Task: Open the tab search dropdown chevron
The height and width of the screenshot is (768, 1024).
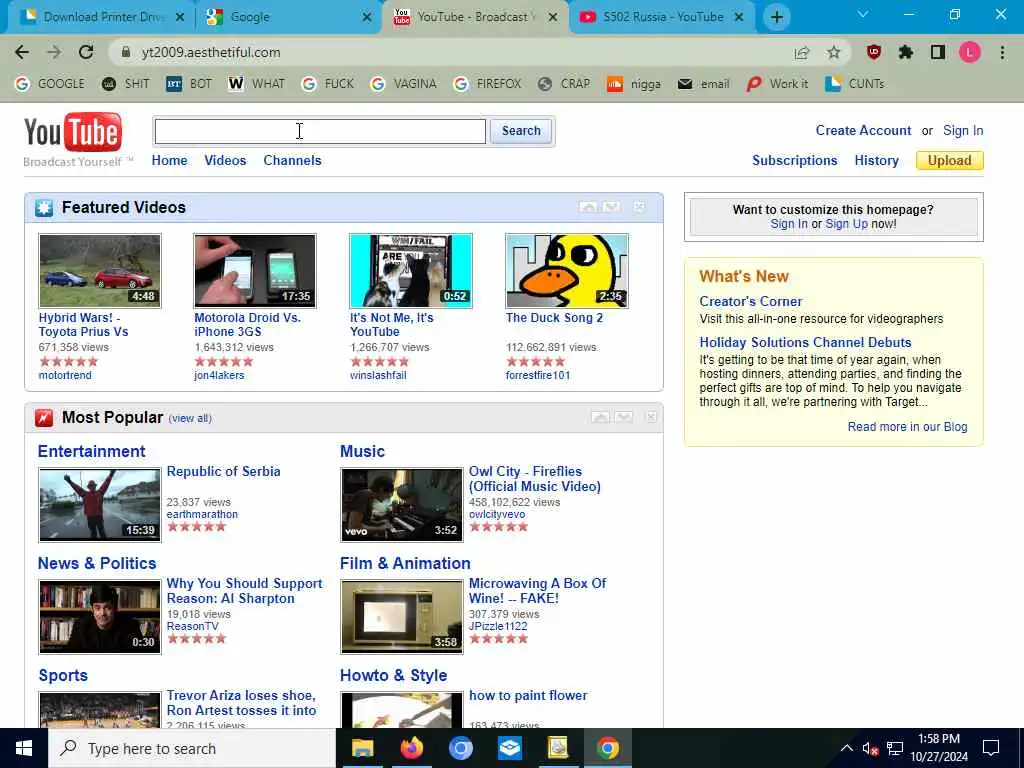Action: tap(863, 14)
